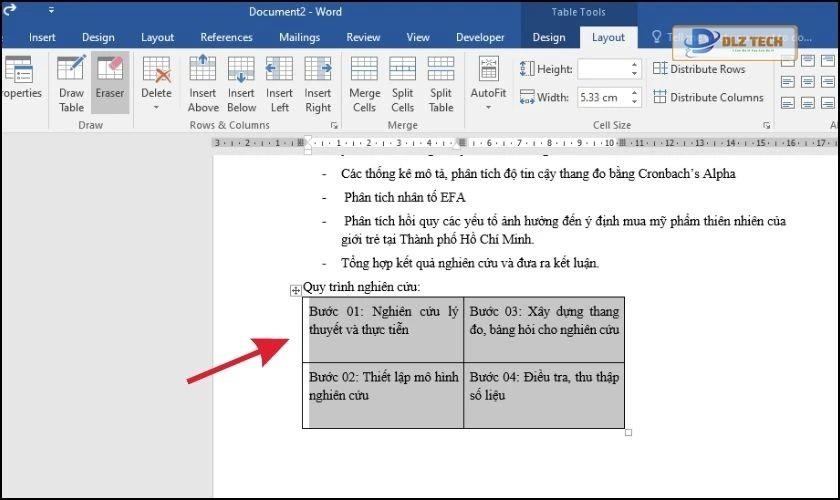The width and height of the screenshot is (840, 500).
Task: Add a column with Insert Left
Action: pos(279,83)
